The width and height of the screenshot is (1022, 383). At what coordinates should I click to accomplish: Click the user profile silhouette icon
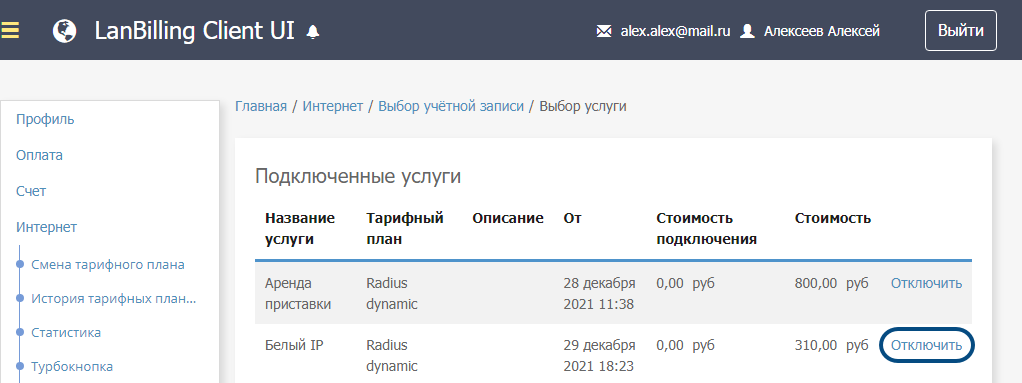click(x=748, y=31)
